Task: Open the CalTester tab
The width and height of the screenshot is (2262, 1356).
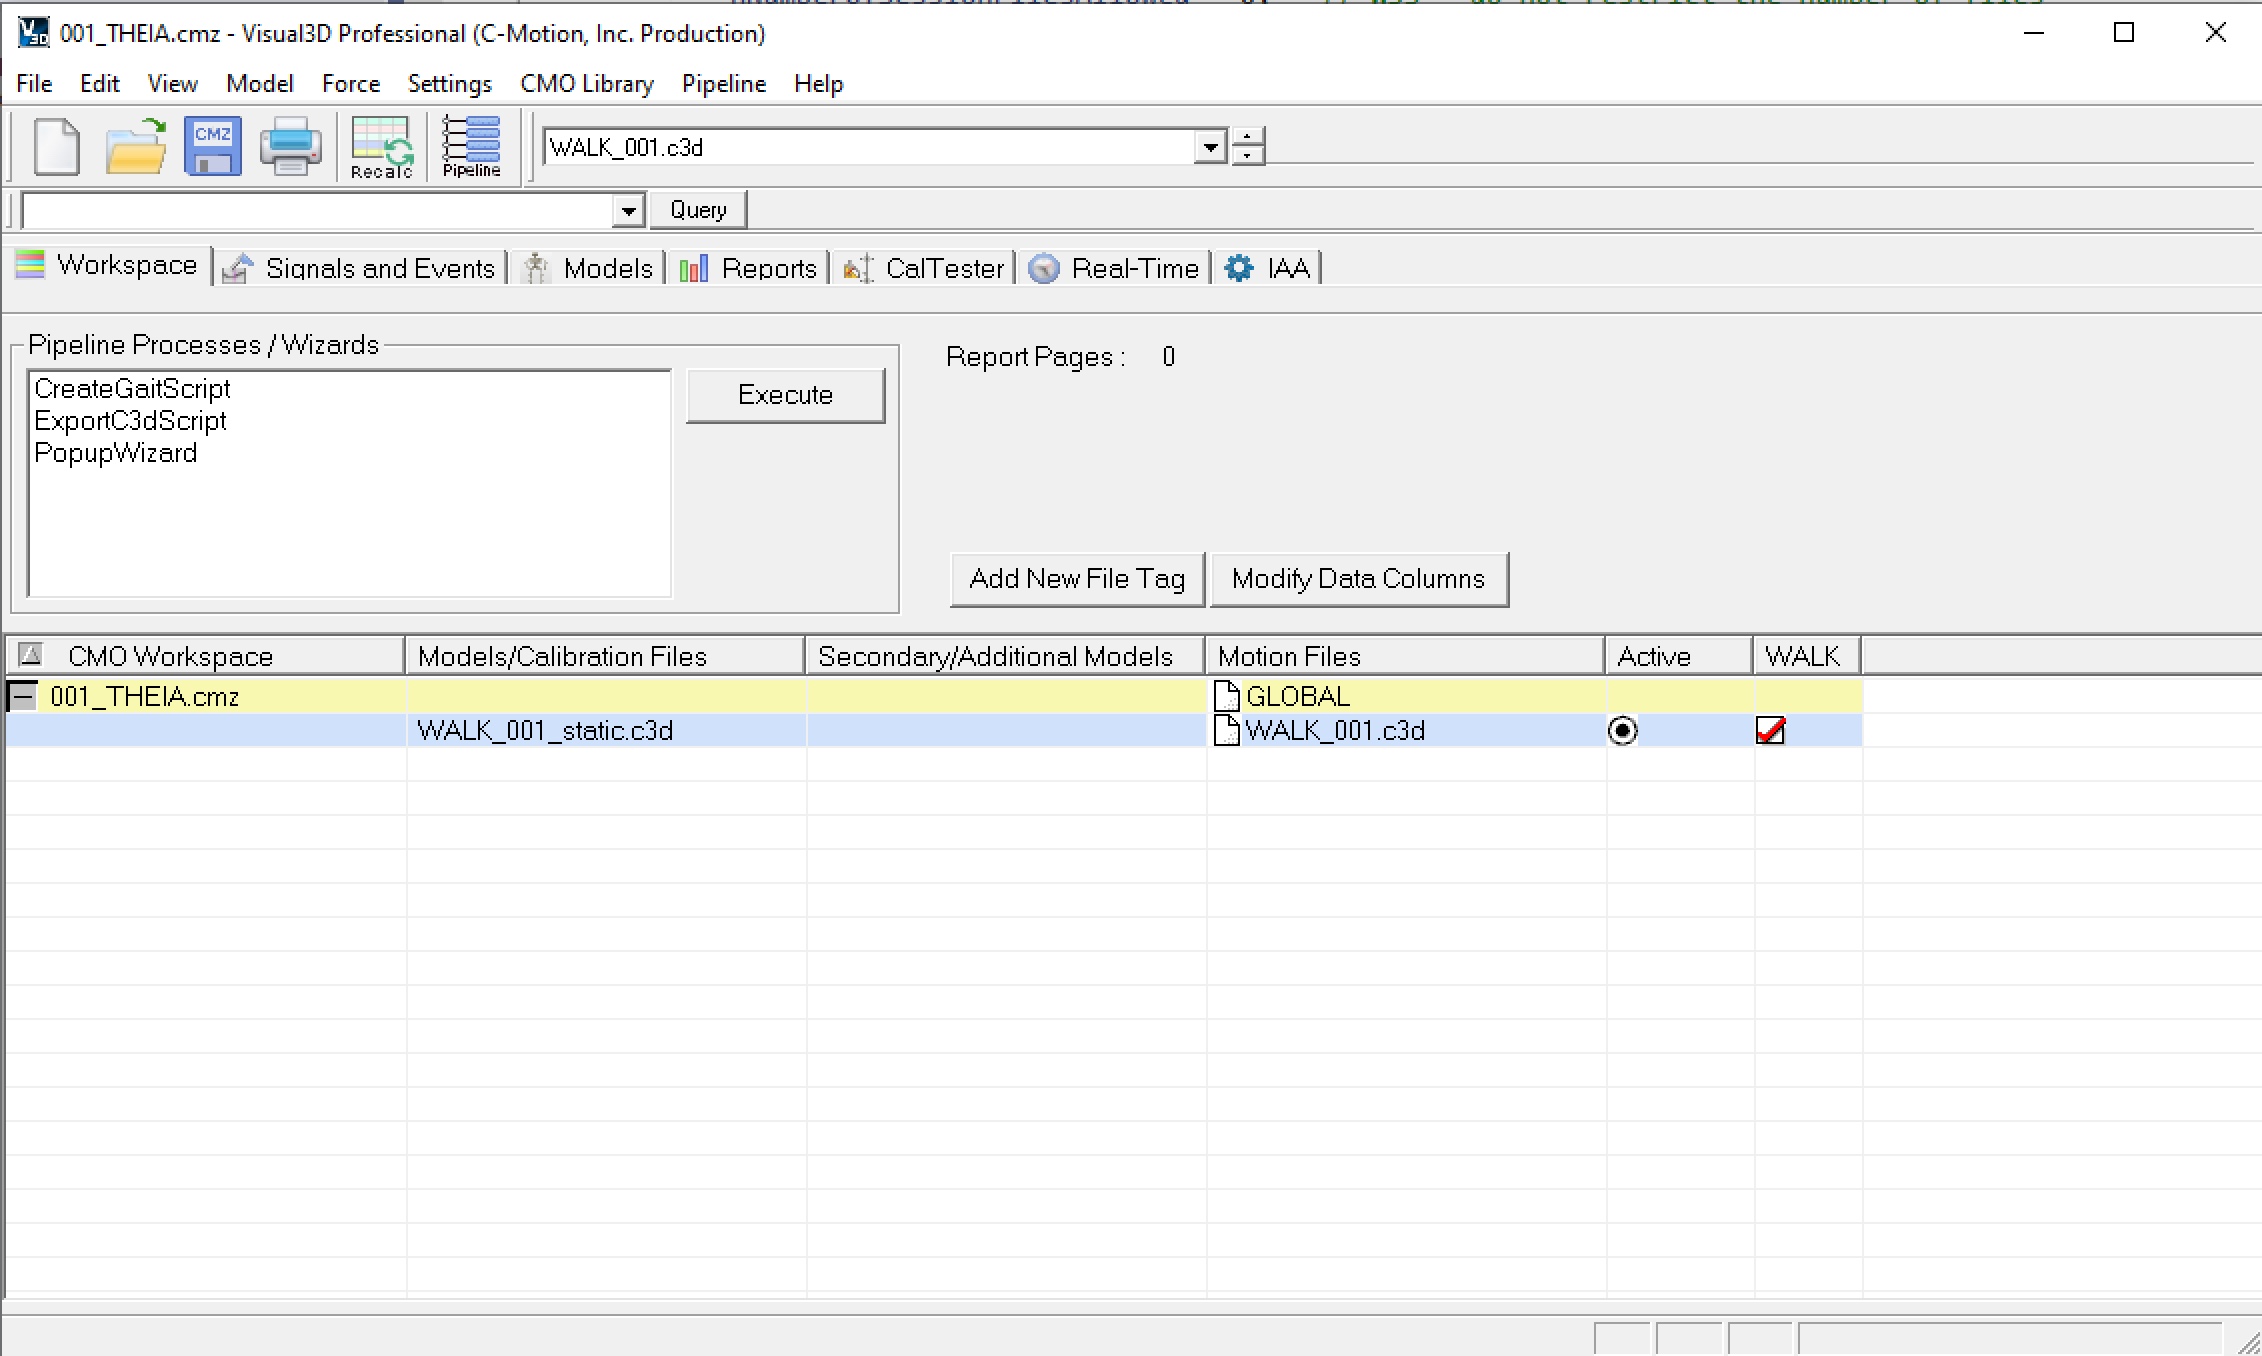Action: tap(922, 268)
